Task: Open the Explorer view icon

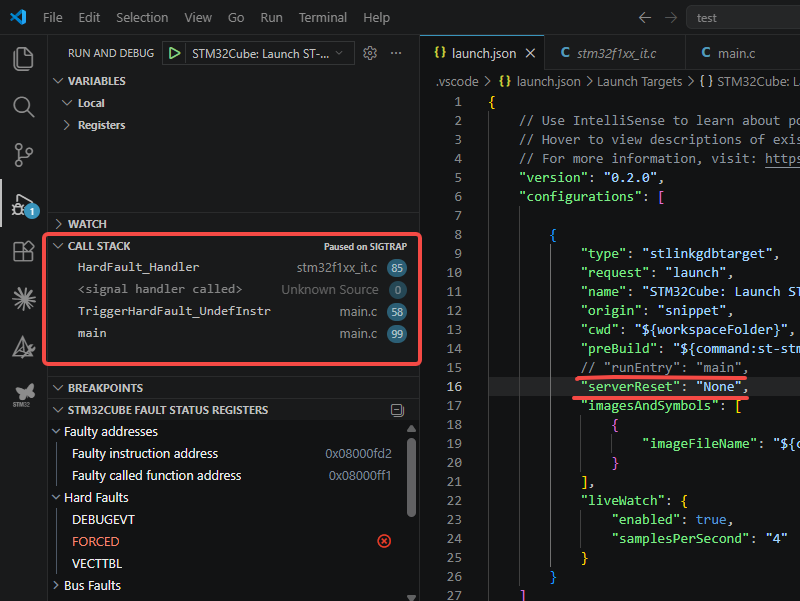Action: pos(23,59)
